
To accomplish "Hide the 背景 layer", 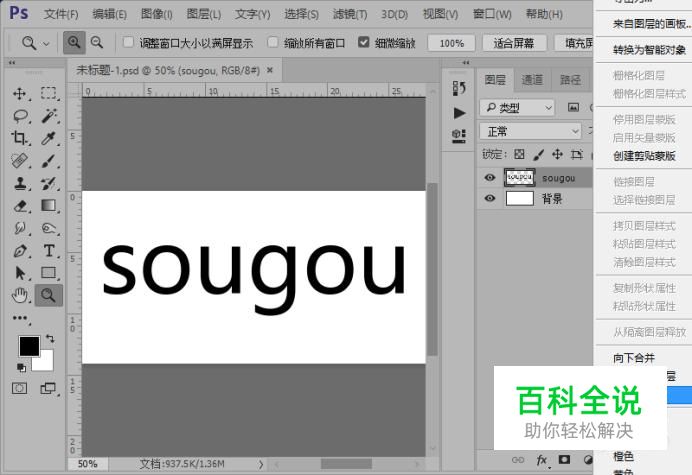I will tap(489, 198).
